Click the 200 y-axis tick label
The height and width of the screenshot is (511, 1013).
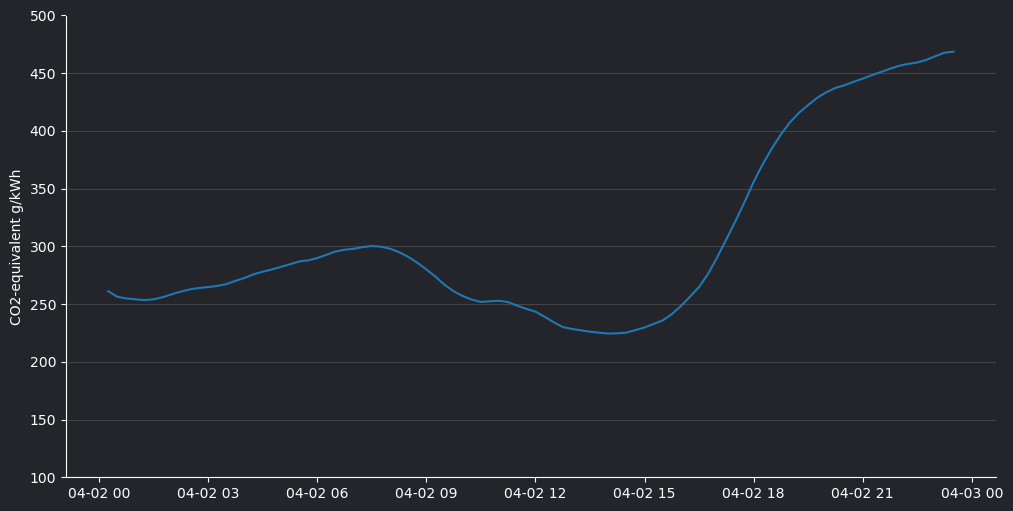pos(42,363)
